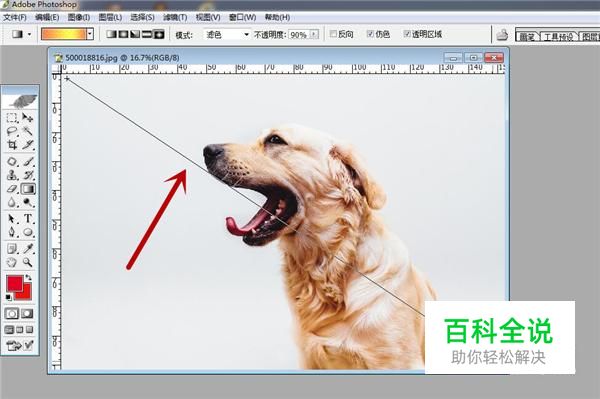
Task: Reset default foreground and background colors
Action: pyautogui.click(x=9, y=297)
